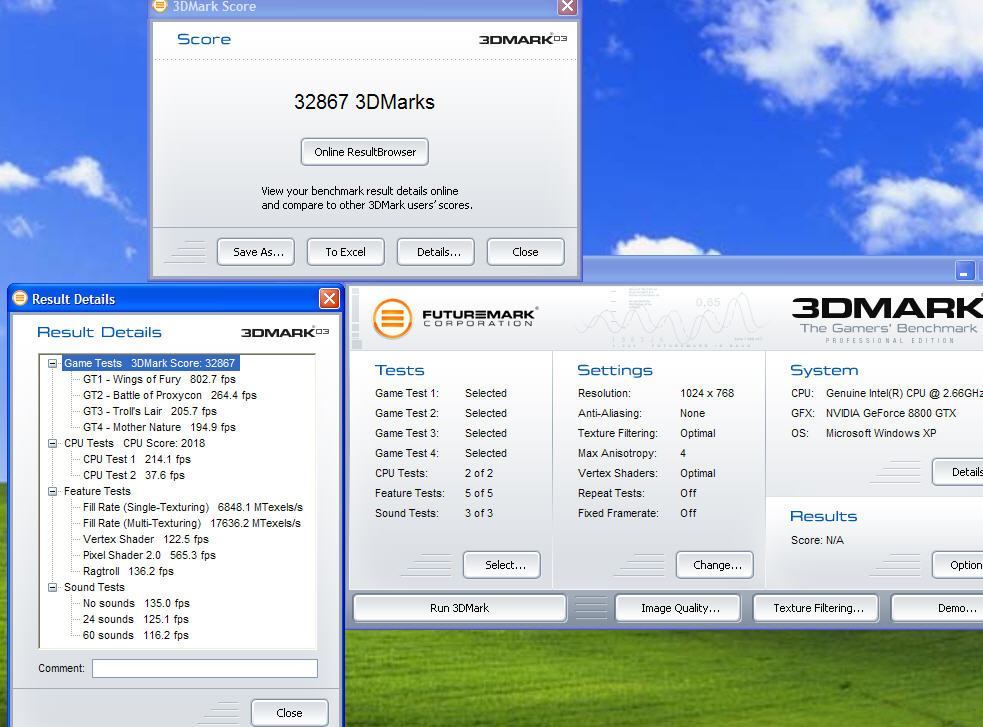Click the Demo button
This screenshot has width=983, height=727.
tap(937, 608)
